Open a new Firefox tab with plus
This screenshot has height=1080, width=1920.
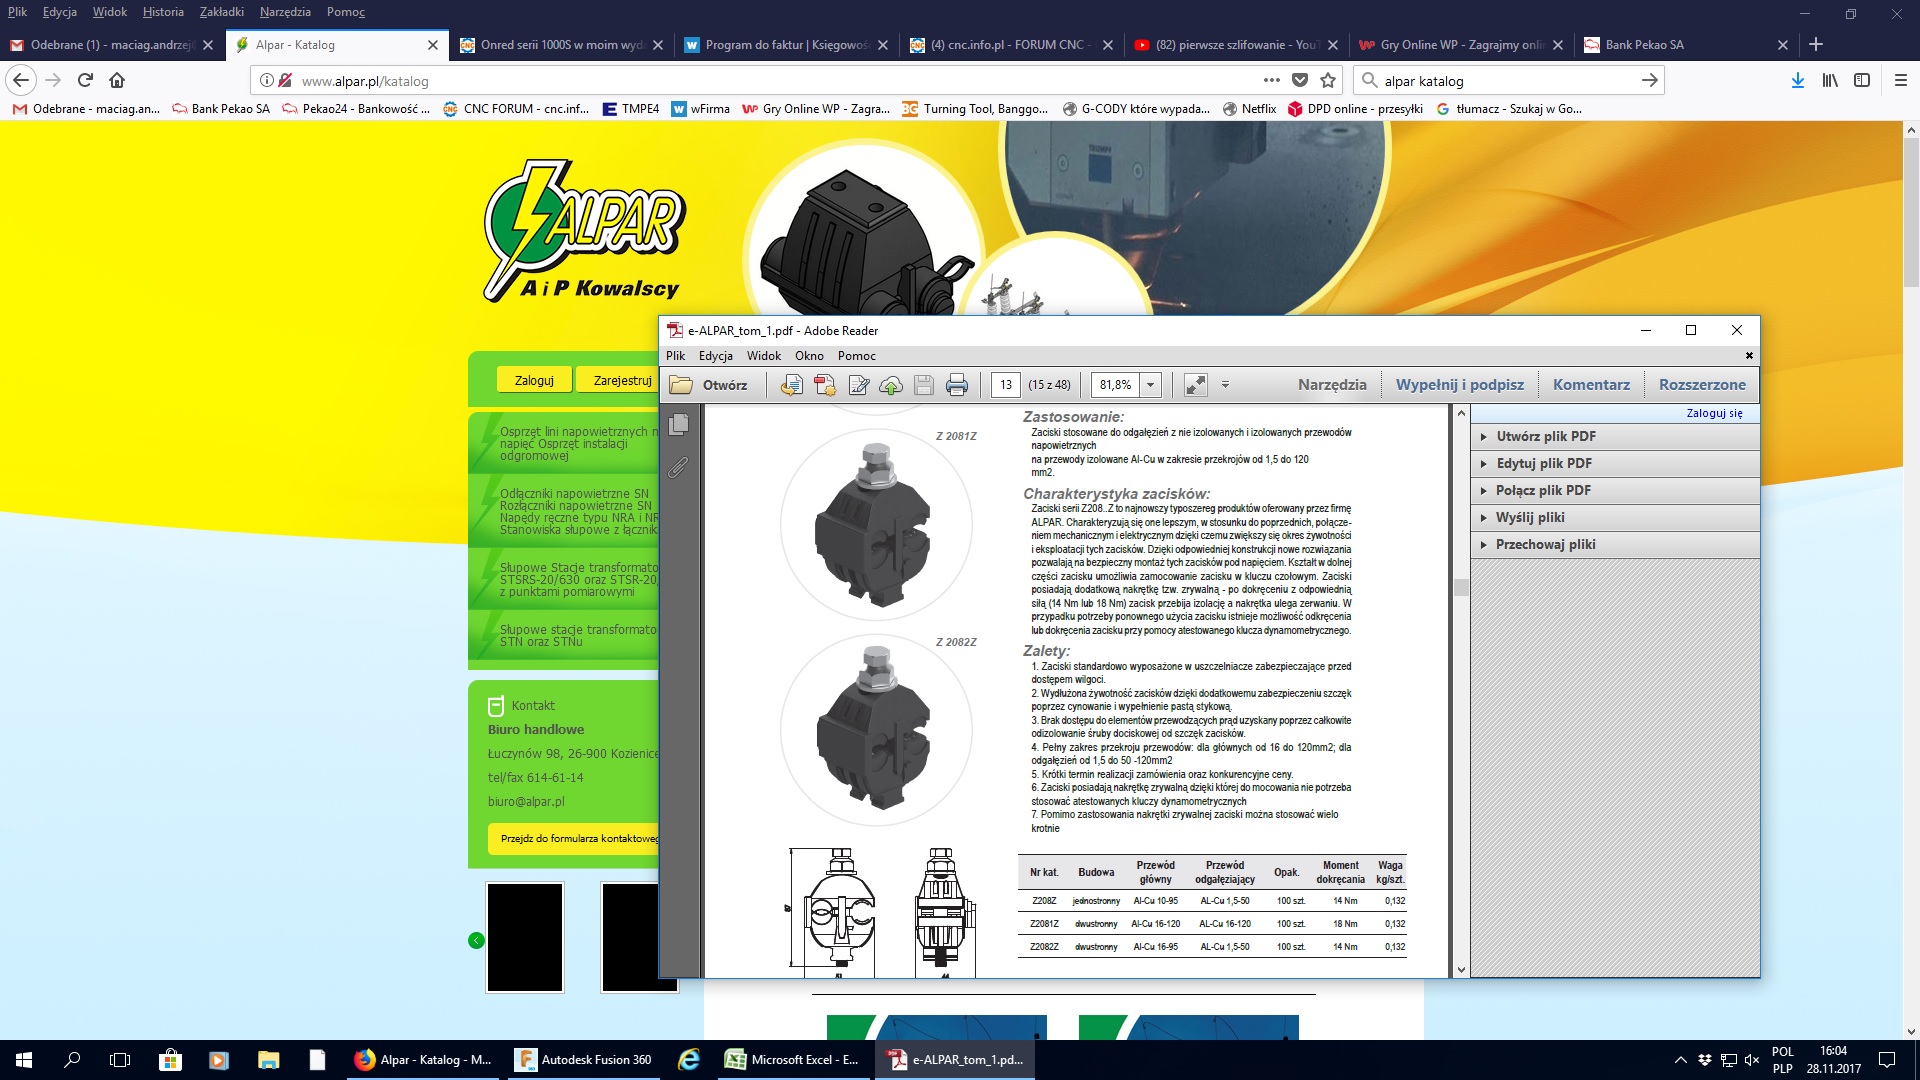click(1816, 44)
